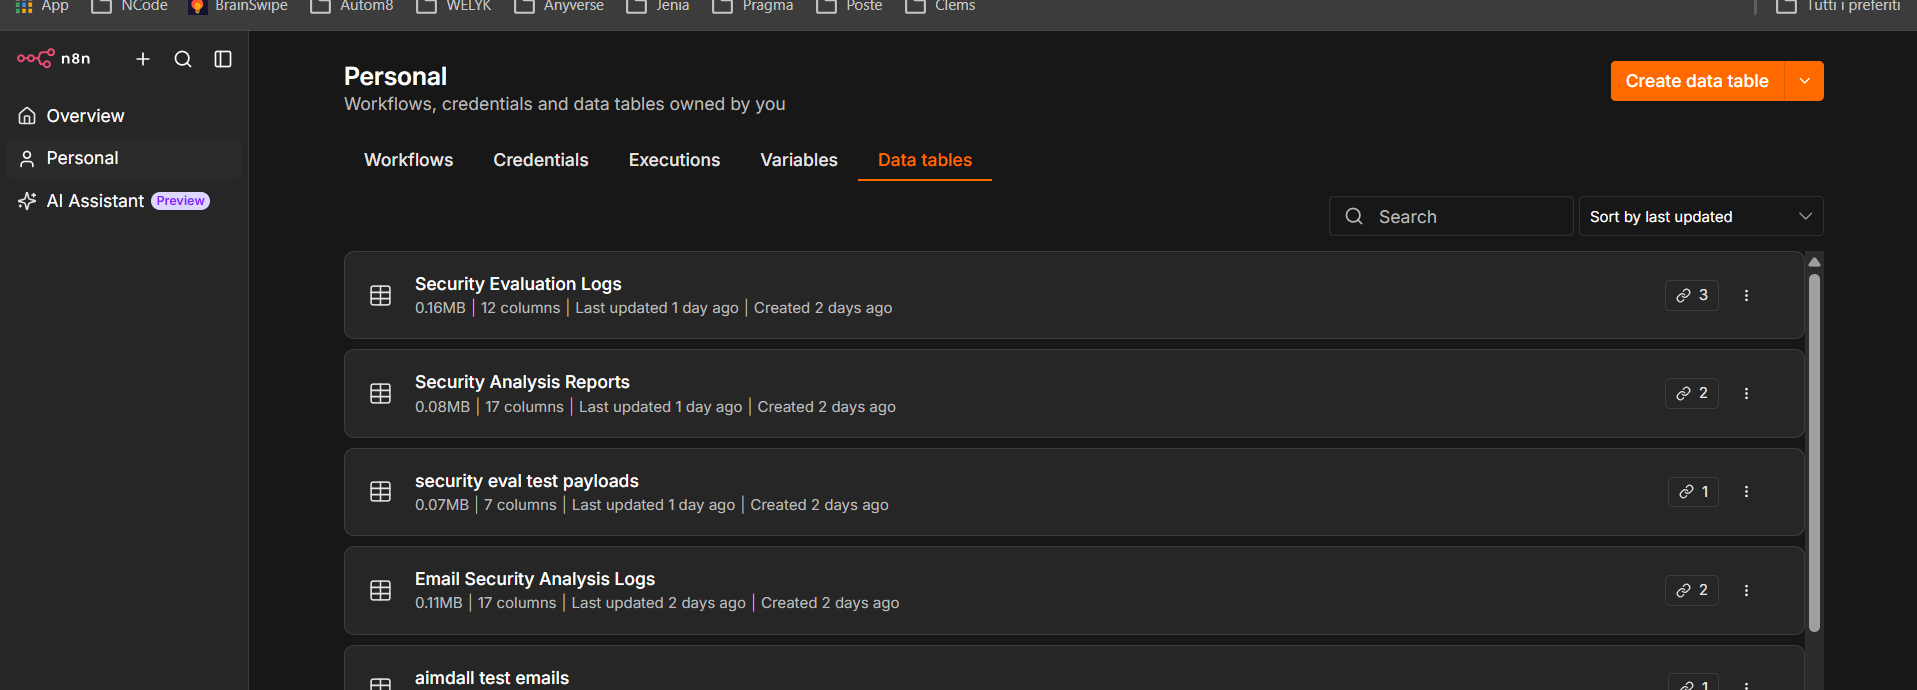
Task: Click Create data table button
Action: pos(1697,81)
